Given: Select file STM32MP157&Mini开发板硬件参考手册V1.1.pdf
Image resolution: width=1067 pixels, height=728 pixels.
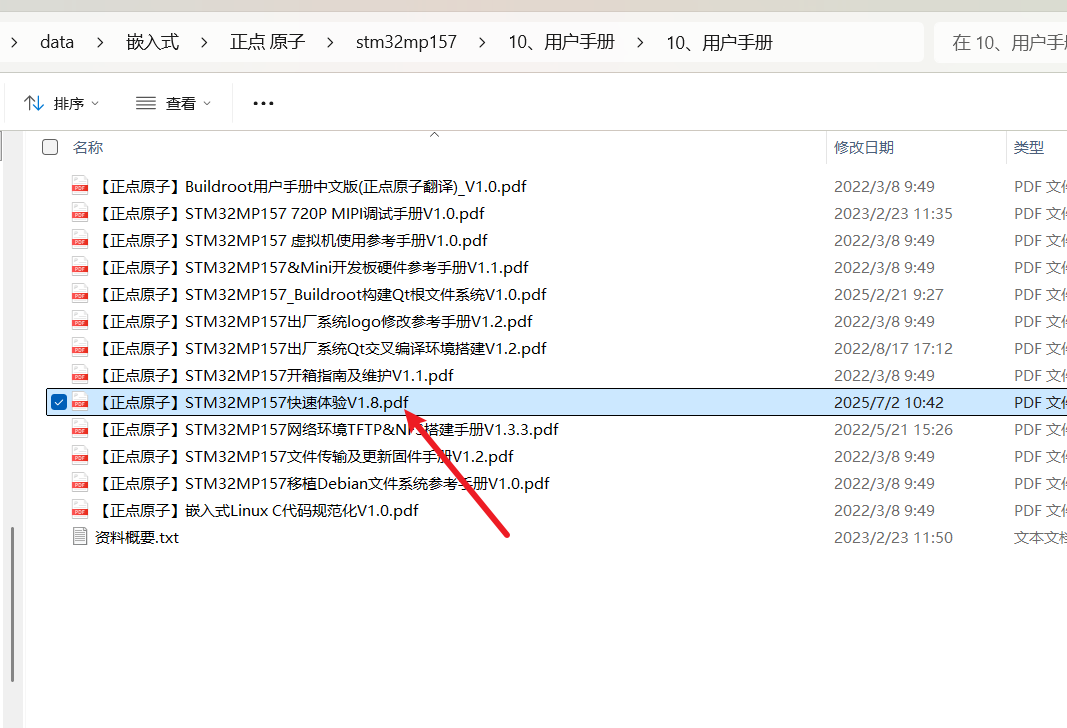Looking at the screenshot, I should (x=312, y=267).
